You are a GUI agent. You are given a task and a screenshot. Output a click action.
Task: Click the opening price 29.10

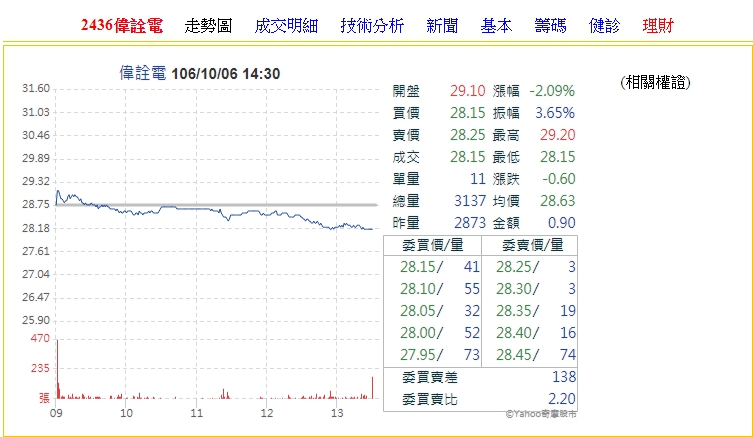[467, 91]
